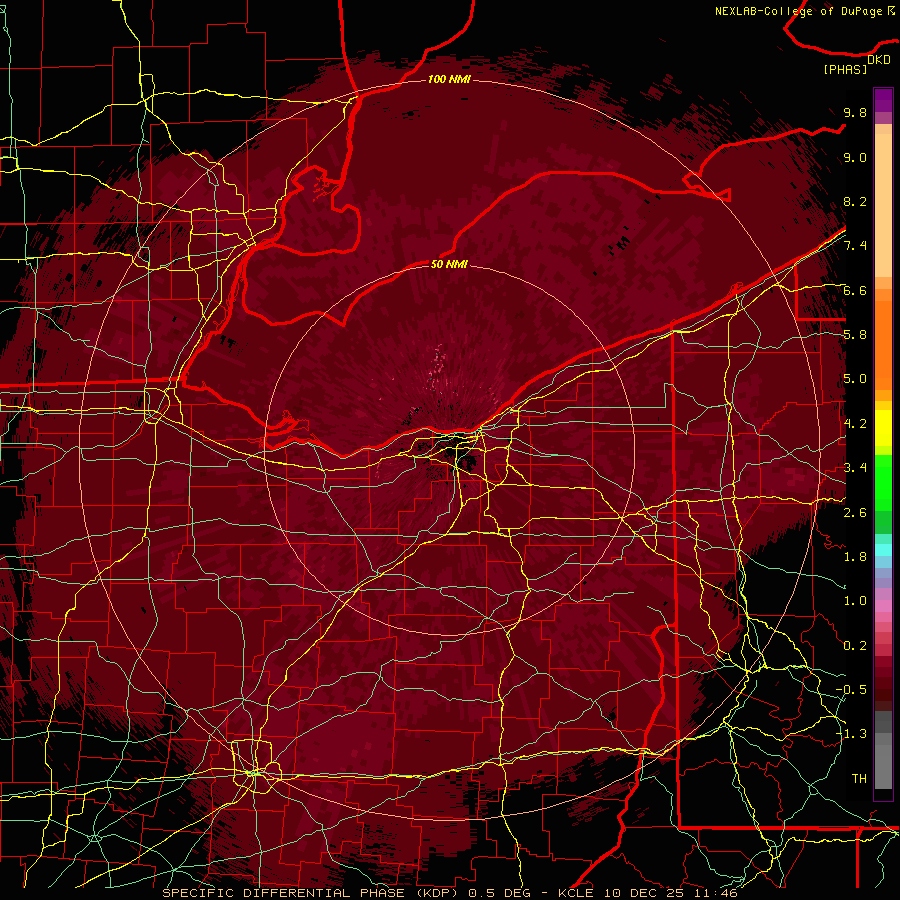Pick the yellow segment of the color scale
The width and height of the screenshot is (900, 900).
(x=883, y=428)
